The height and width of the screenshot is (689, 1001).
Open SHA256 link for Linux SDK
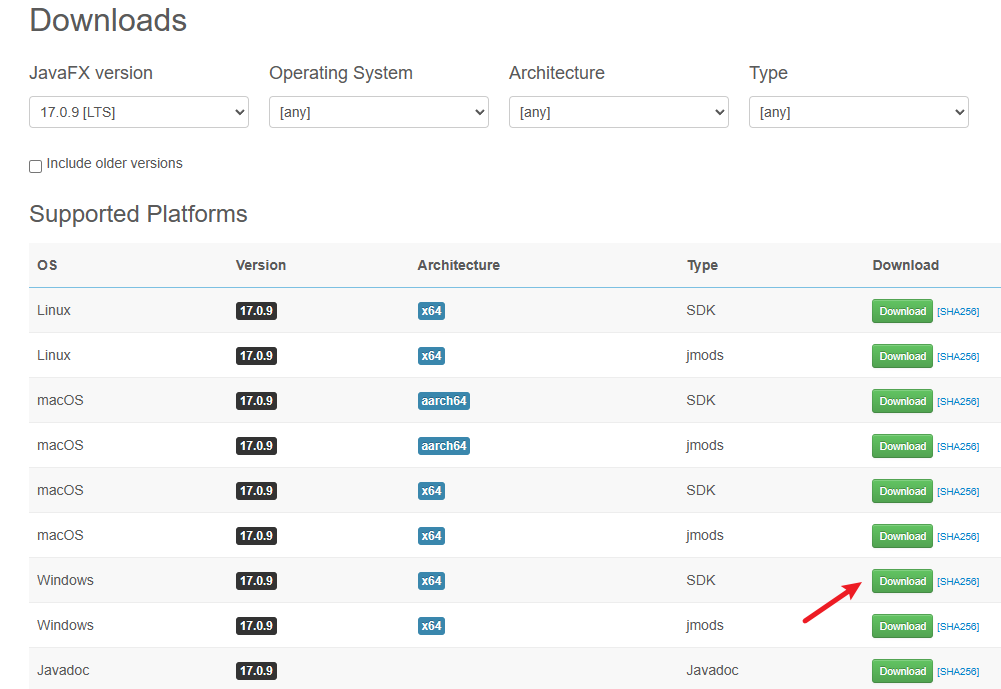click(x=958, y=312)
